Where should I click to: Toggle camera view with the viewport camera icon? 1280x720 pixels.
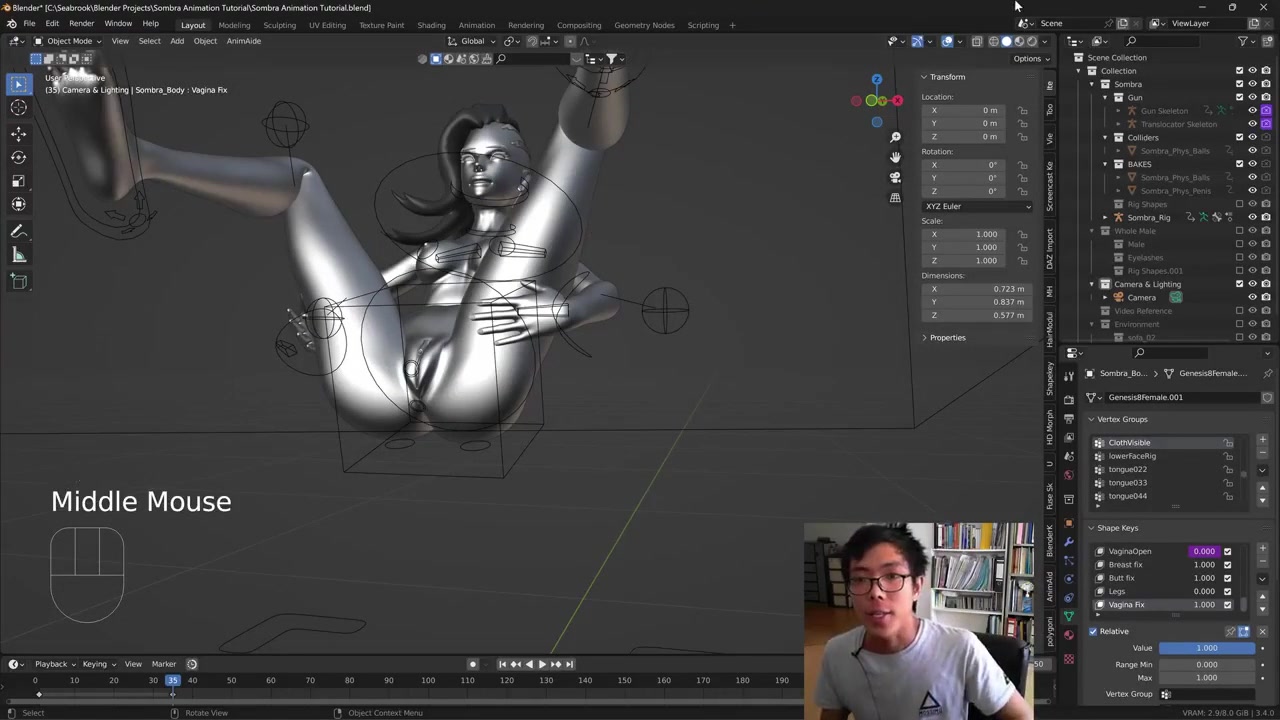tap(895, 177)
